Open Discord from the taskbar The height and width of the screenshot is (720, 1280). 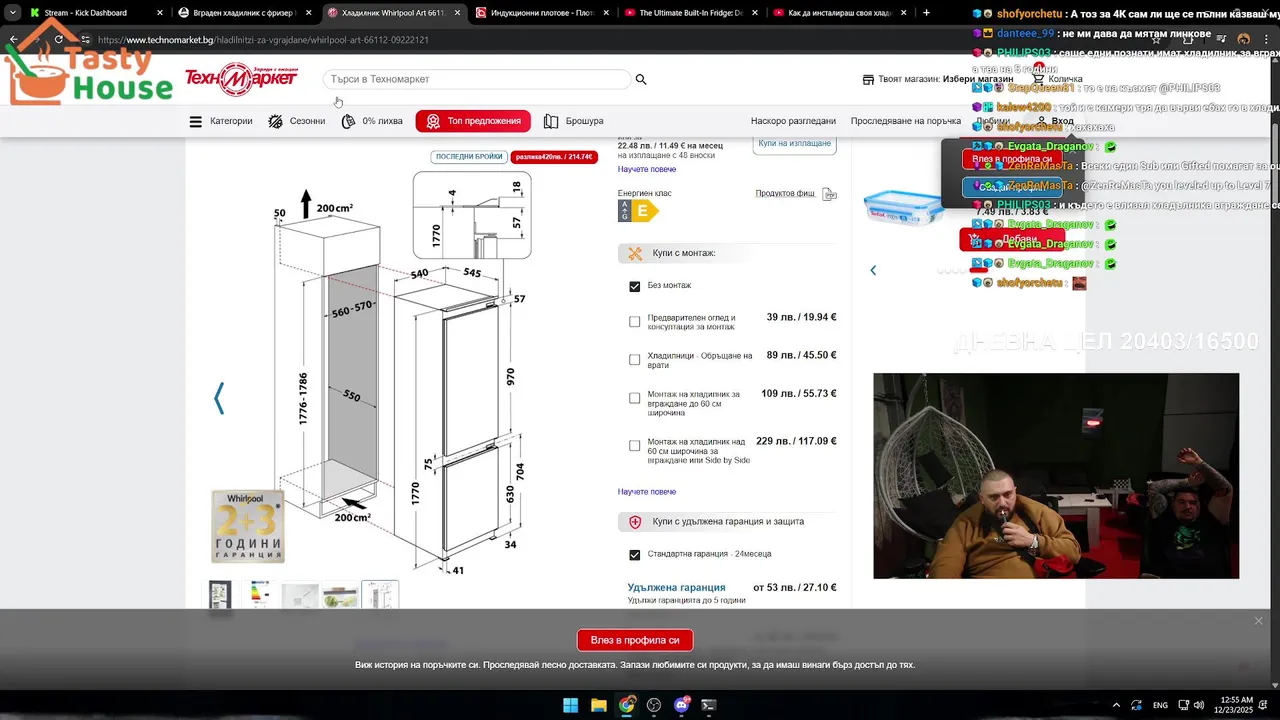click(682, 705)
